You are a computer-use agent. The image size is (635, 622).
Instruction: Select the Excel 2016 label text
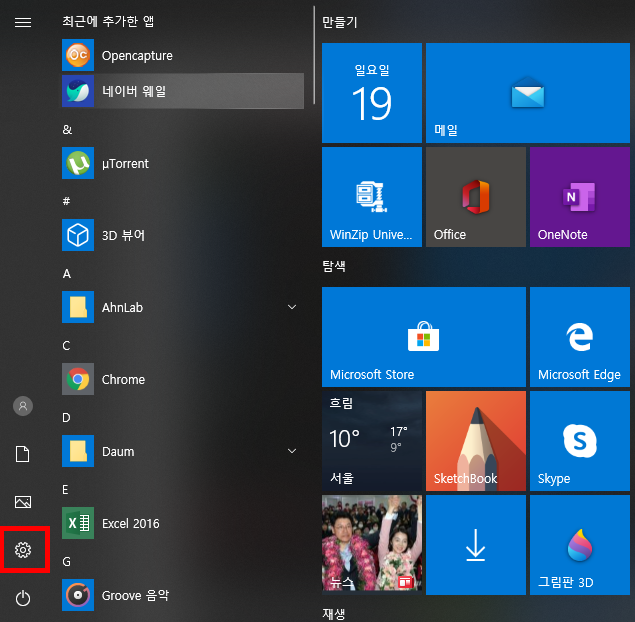[x=131, y=524]
